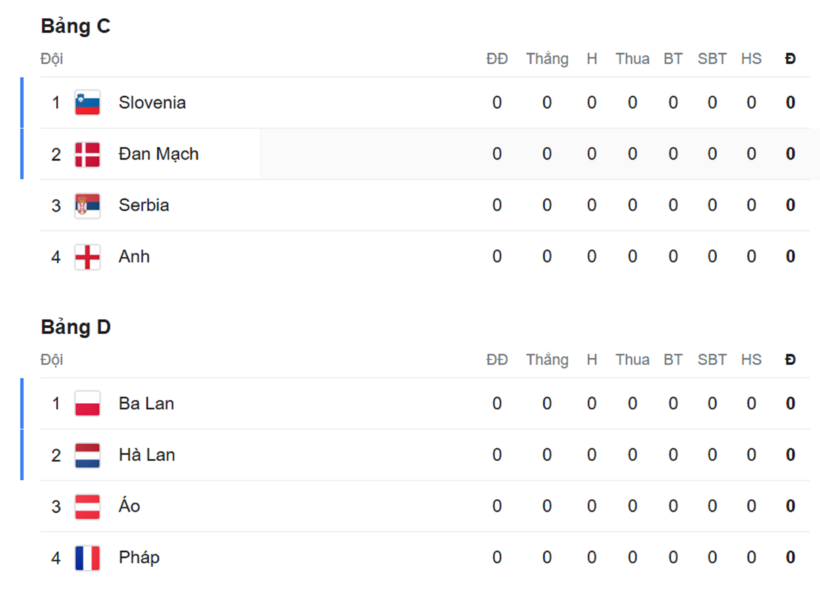Open the Đan Mạch team link

[158, 154]
